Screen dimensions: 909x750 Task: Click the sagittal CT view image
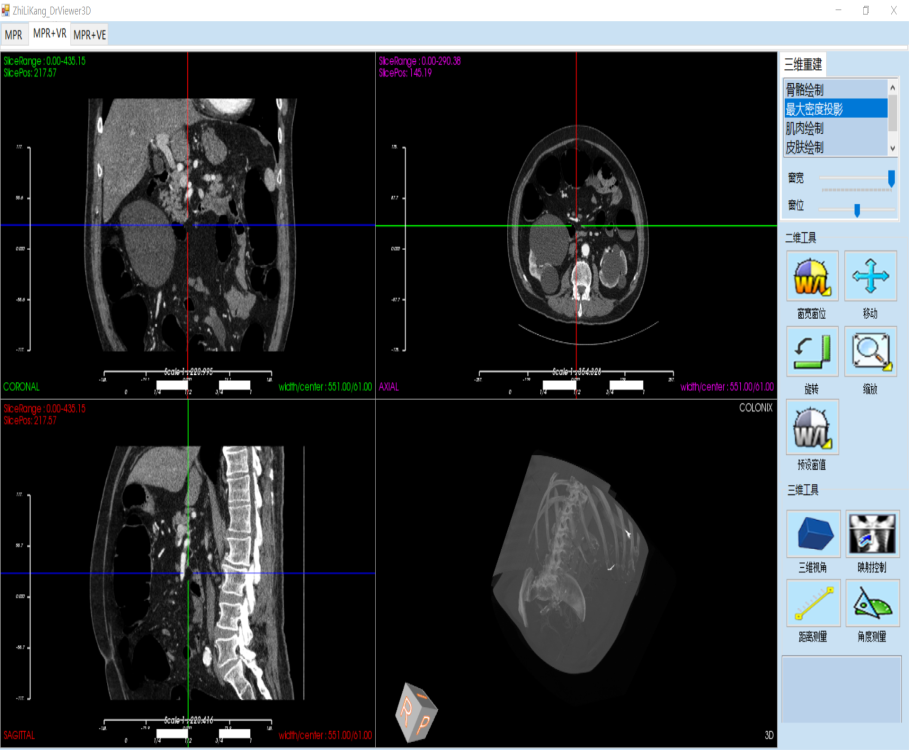click(x=197, y=573)
